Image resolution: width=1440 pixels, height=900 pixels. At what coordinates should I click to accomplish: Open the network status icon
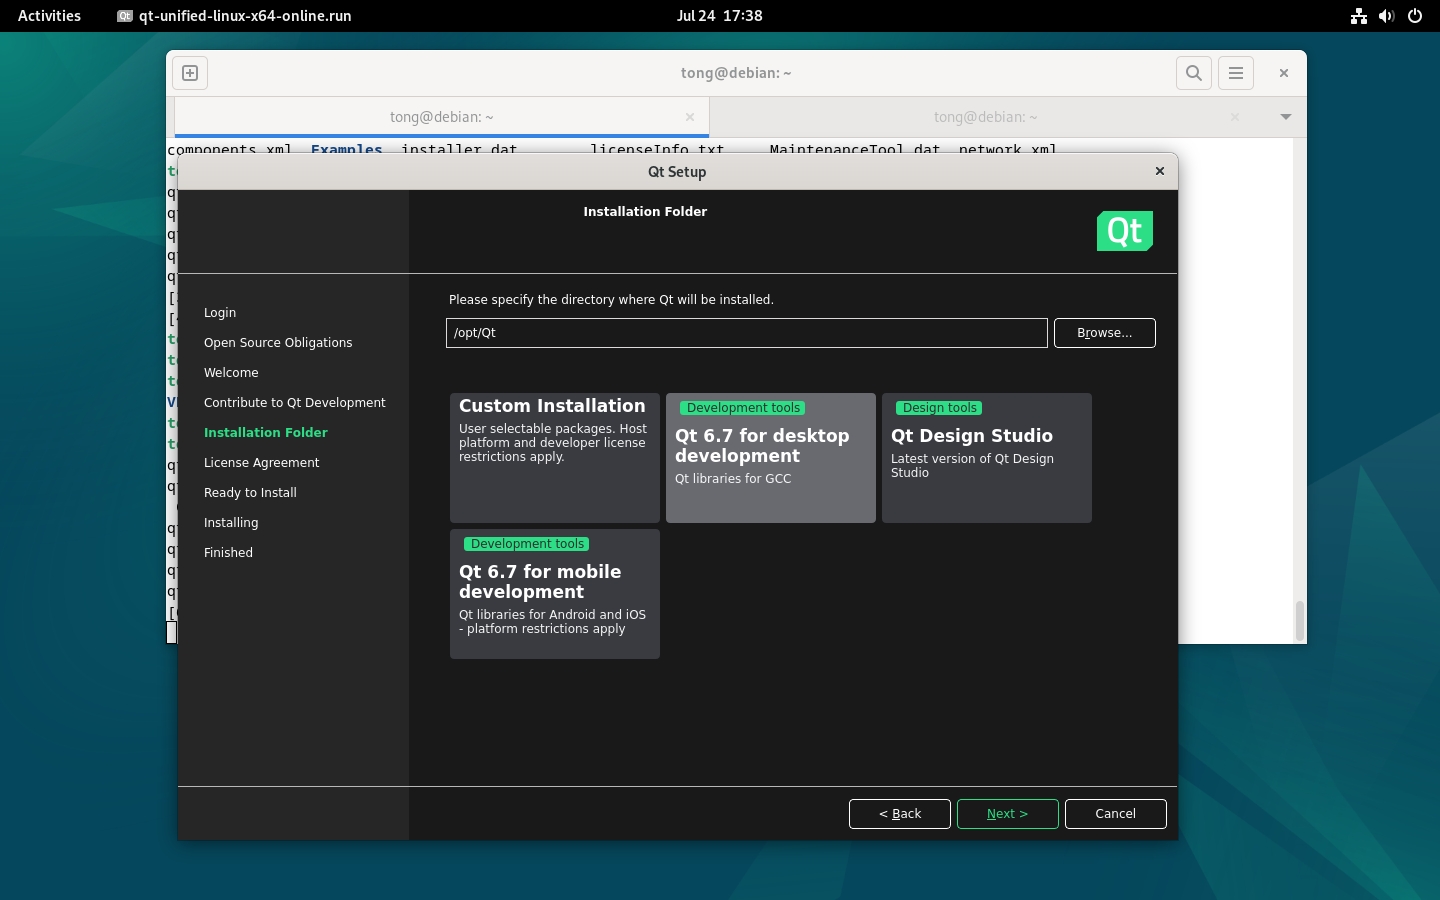coord(1358,16)
